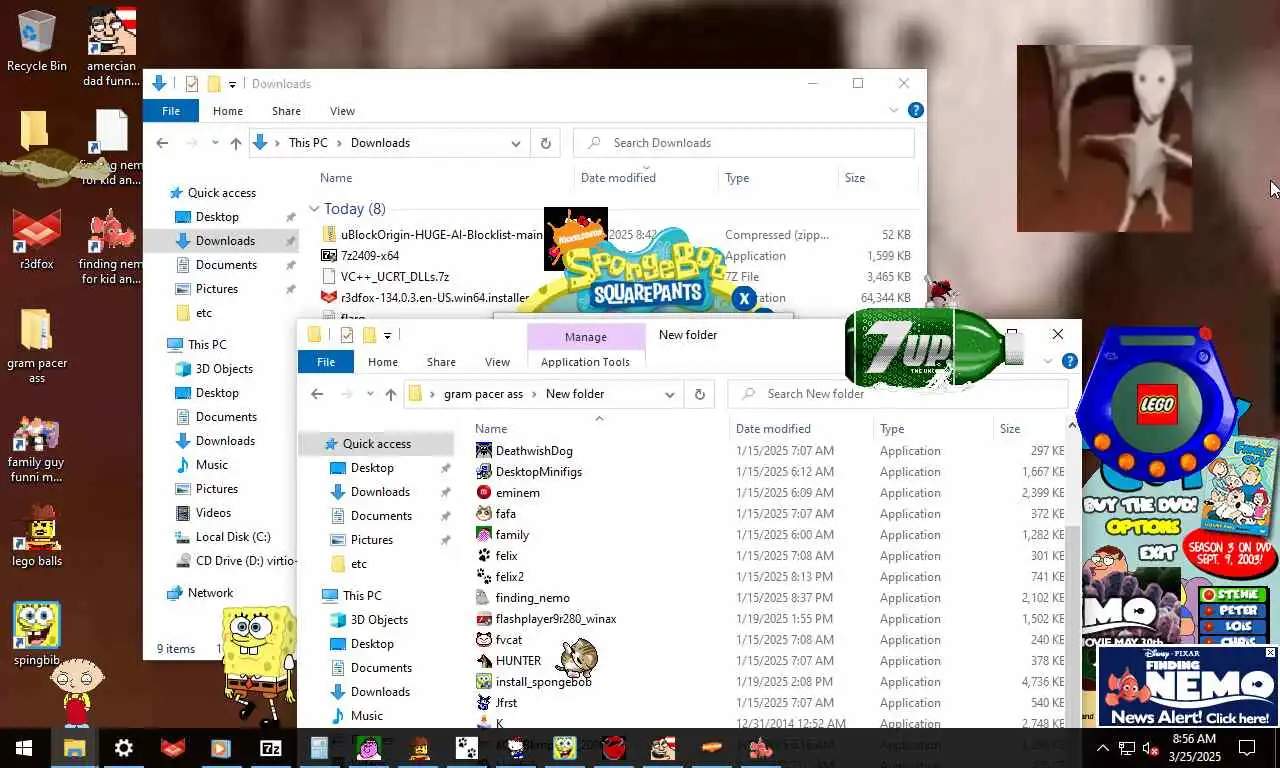Open the File tab in Downloads window

coord(171,111)
